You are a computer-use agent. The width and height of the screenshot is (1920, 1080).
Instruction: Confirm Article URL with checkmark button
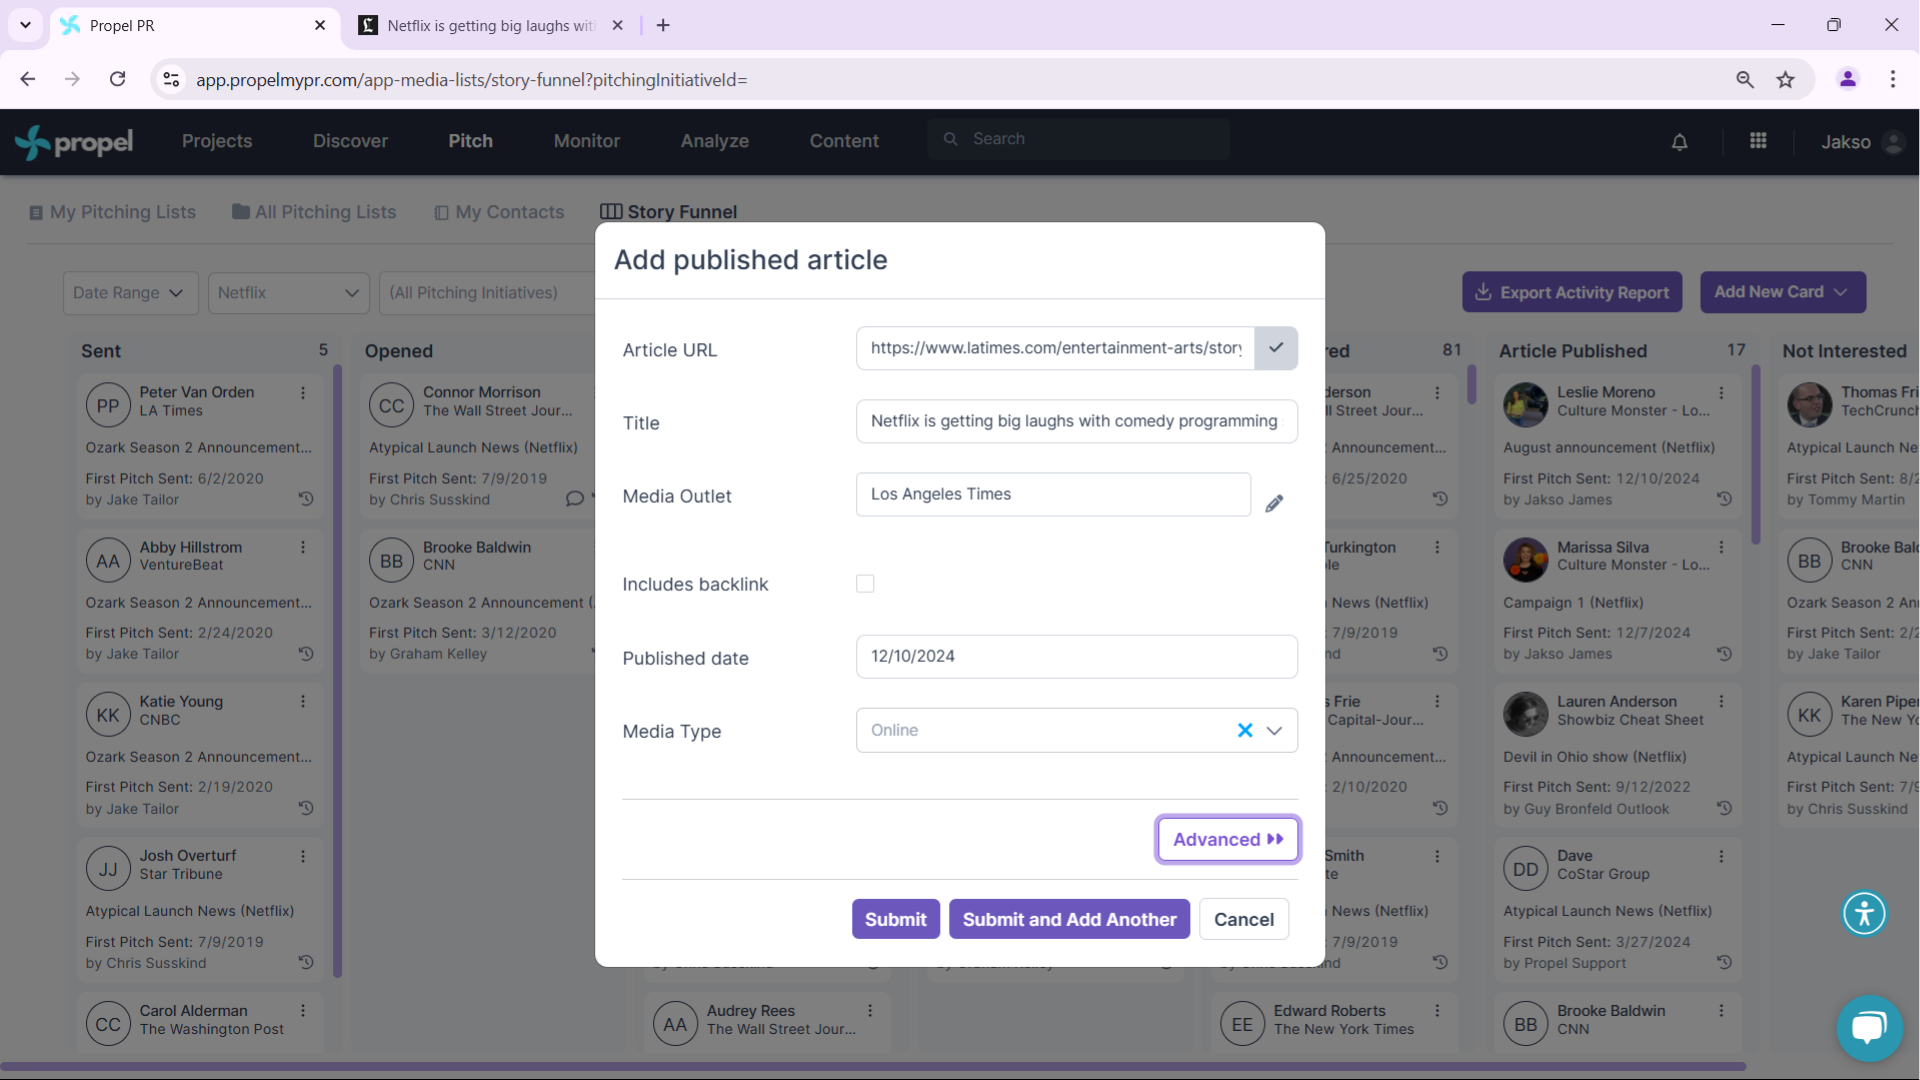(x=1276, y=348)
